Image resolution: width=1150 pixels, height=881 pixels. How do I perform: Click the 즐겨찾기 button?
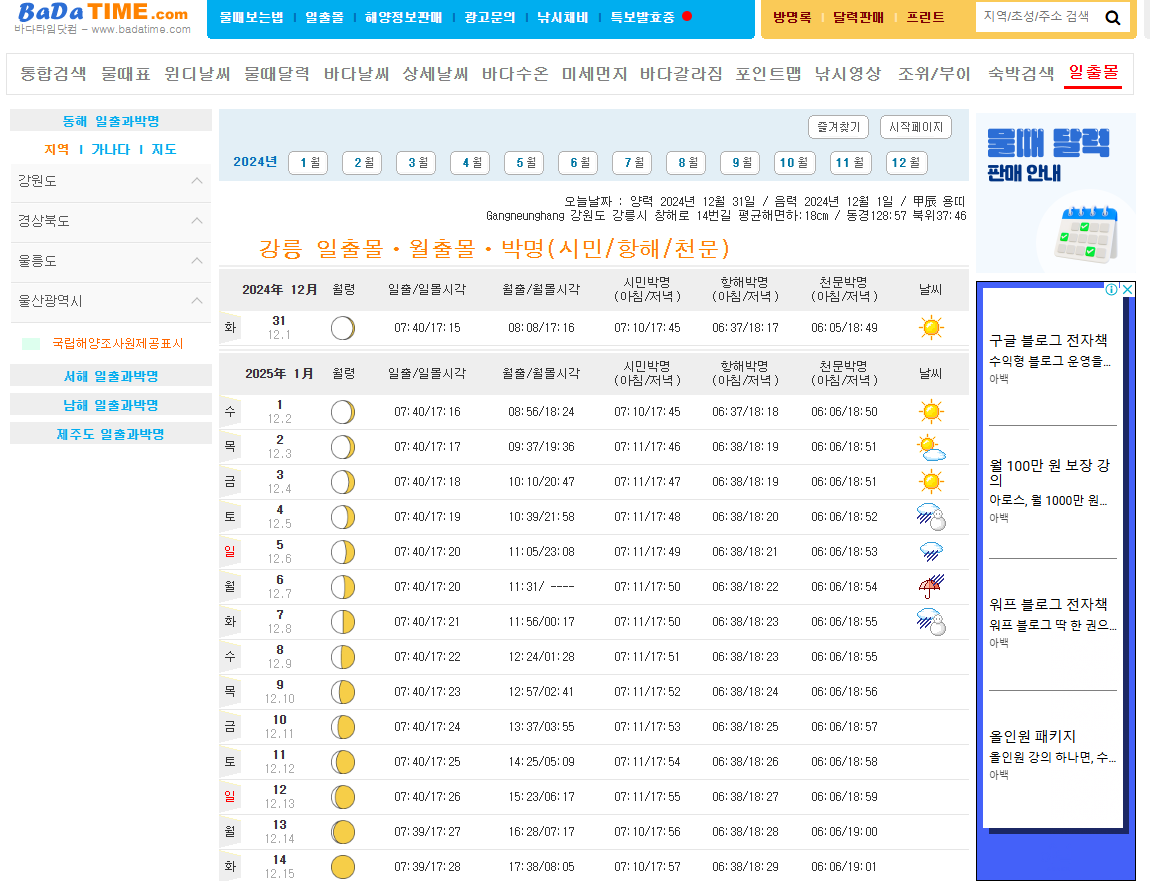[838, 127]
